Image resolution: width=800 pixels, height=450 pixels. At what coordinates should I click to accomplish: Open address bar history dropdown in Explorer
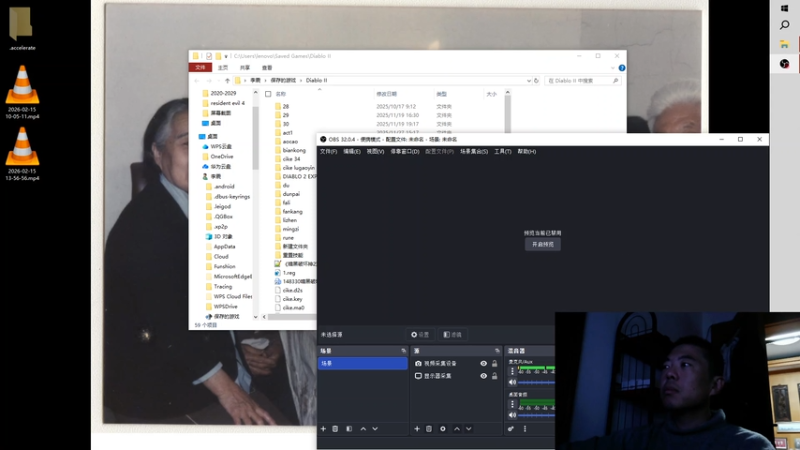pos(529,81)
